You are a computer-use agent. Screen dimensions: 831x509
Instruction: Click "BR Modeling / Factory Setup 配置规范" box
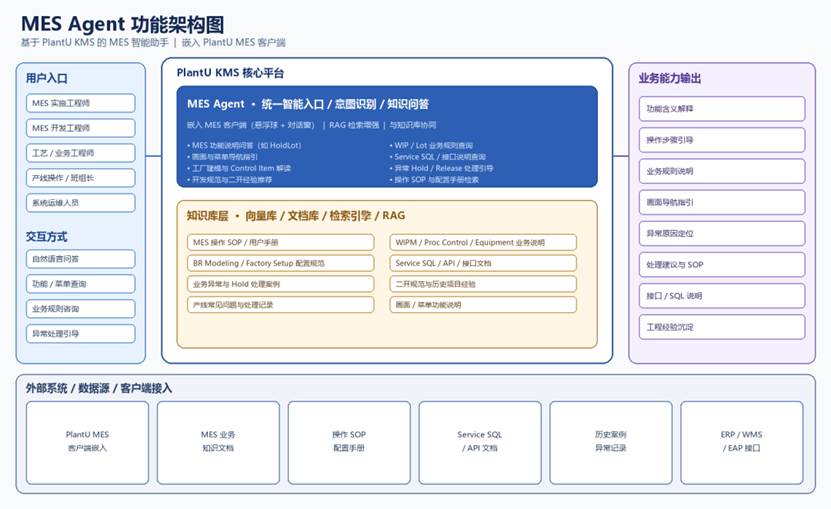280,263
